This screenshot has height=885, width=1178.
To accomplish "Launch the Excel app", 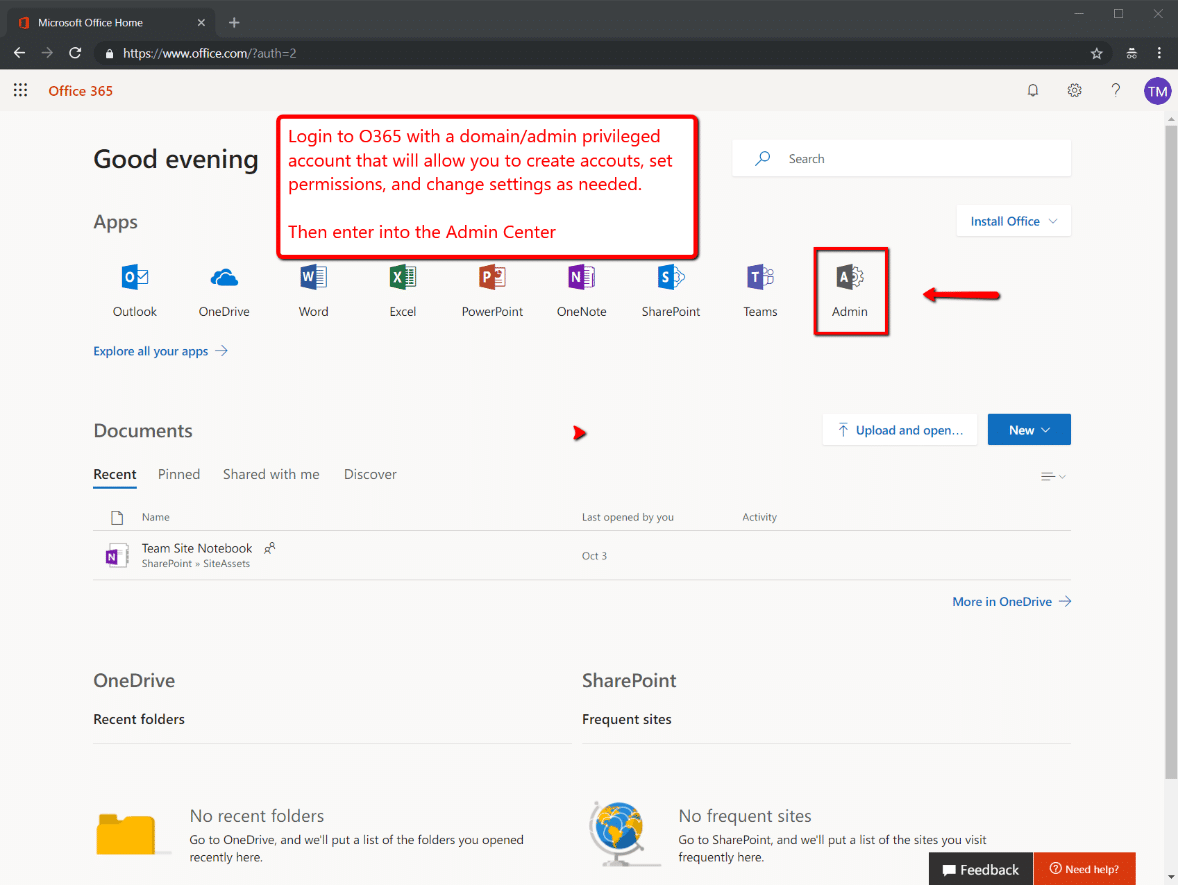I will click(x=403, y=290).
